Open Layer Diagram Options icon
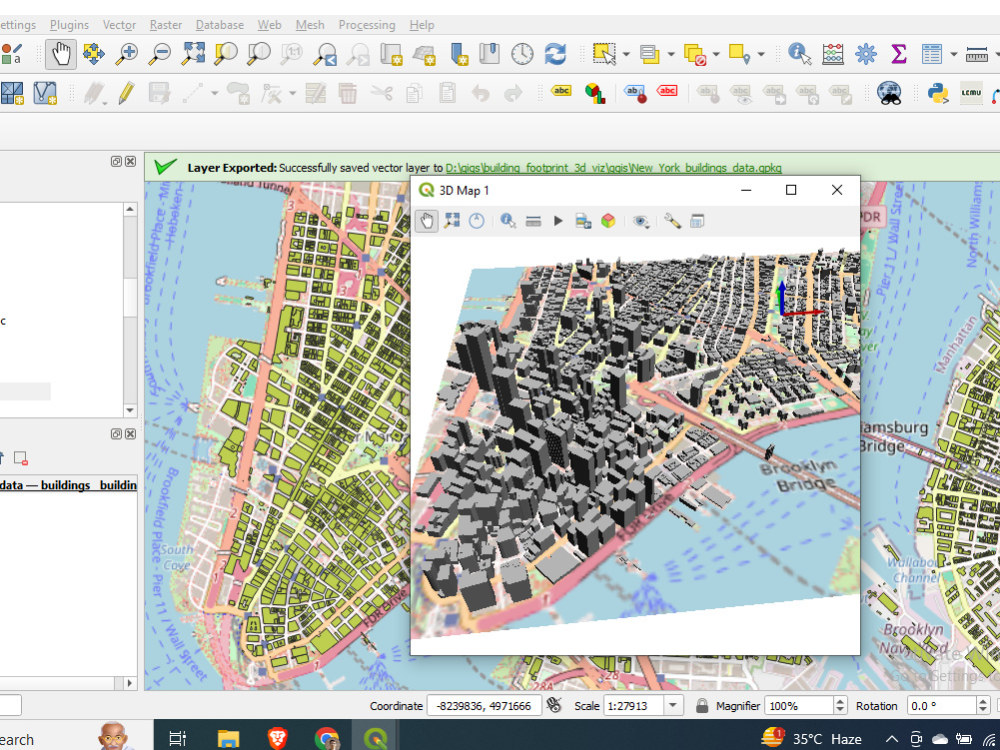Screen dimensions: 1000x750 [595, 93]
